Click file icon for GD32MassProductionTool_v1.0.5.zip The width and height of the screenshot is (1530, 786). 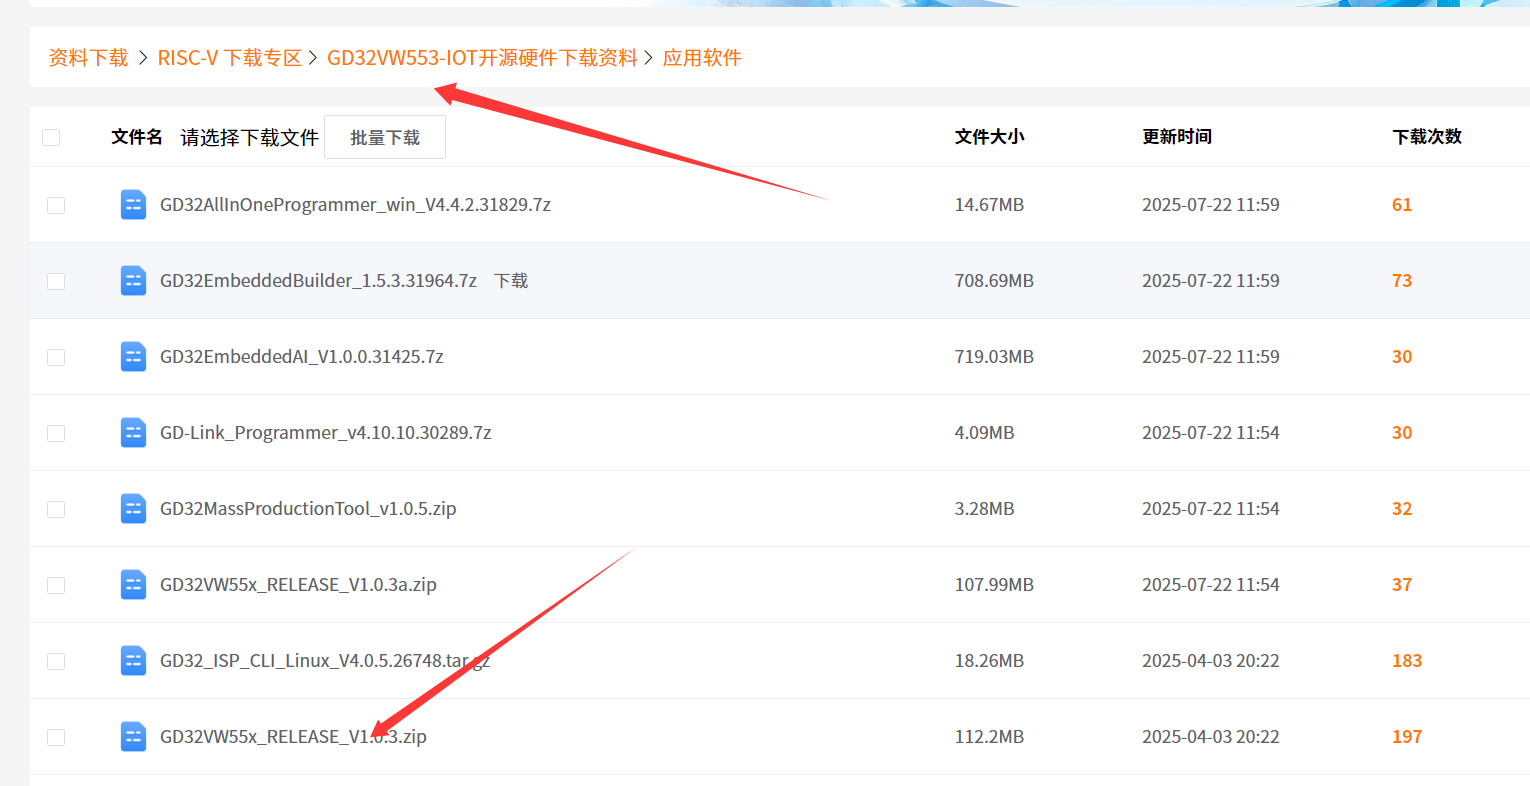coord(133,509)
